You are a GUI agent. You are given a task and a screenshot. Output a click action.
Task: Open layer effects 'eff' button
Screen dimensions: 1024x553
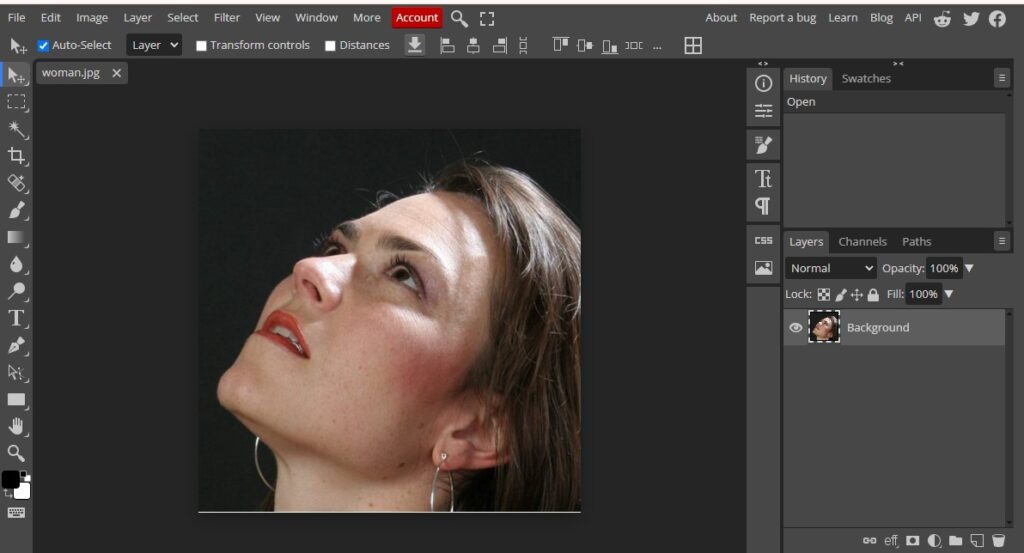coord(891,540)
